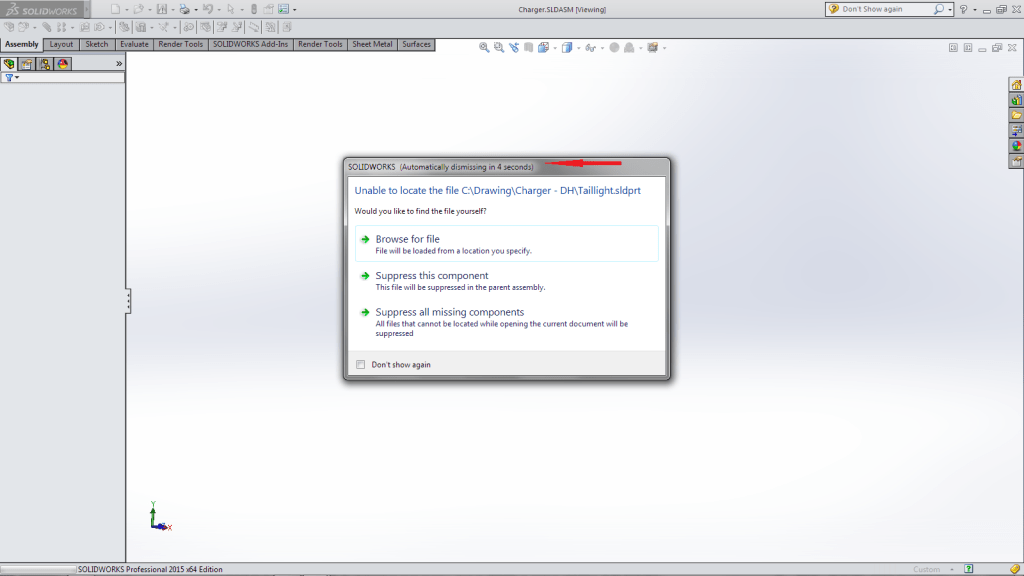The height and width of the screenshot is (576, 1024).
Task: Expand the View Orientation dropdown arrow
Action: pyautogui.click(x=555, y=46)
